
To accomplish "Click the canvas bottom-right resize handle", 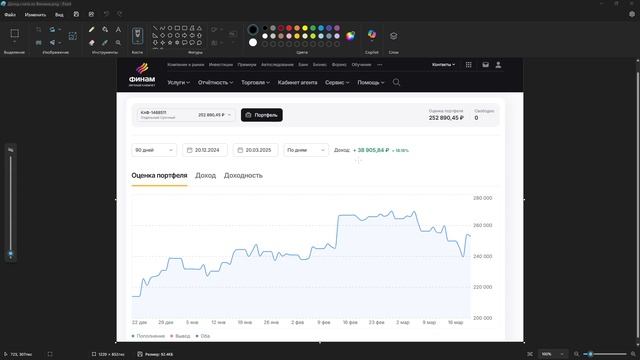I will 524,342.
